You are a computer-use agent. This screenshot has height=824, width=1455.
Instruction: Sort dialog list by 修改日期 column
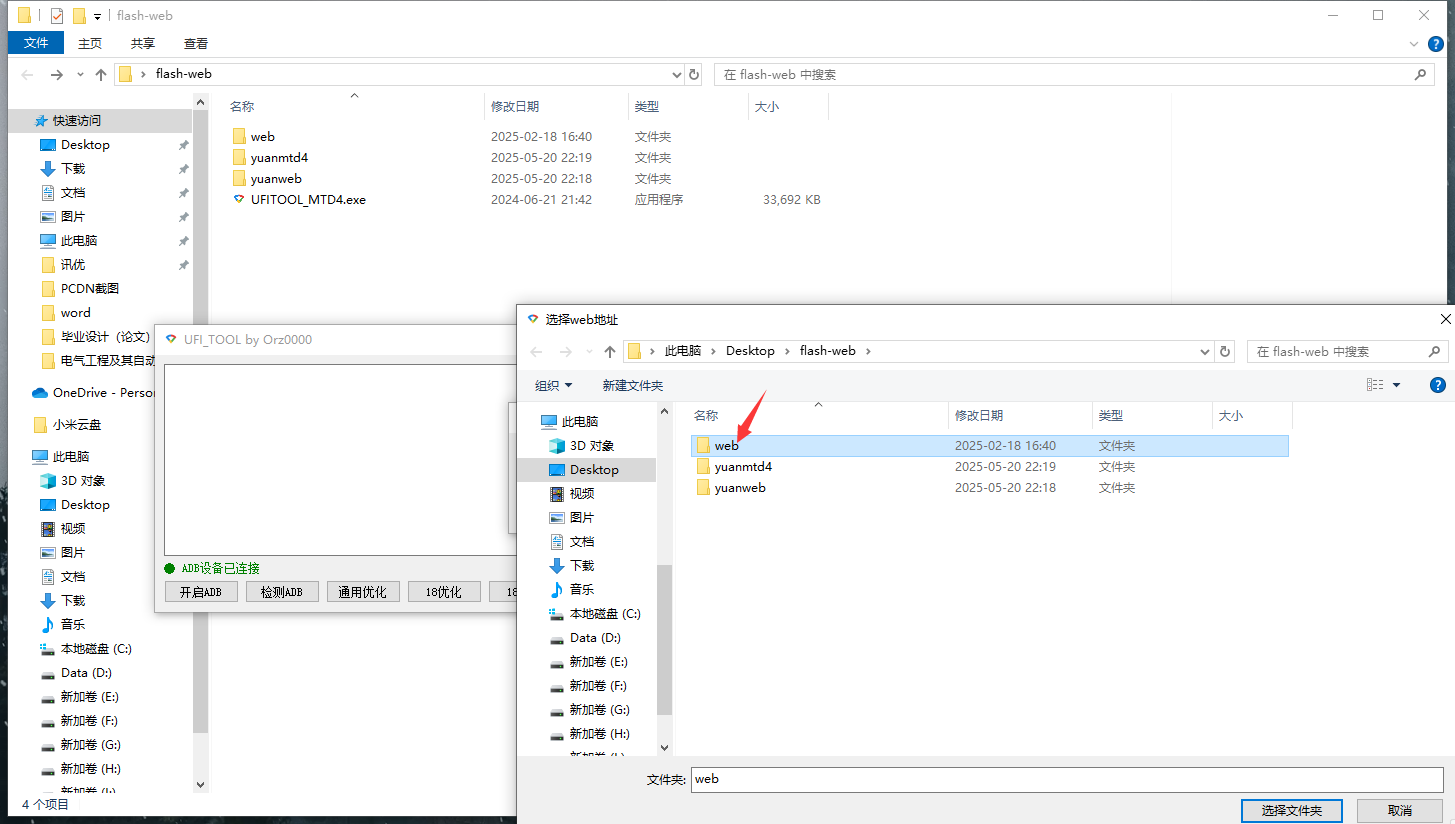(979, 416)
